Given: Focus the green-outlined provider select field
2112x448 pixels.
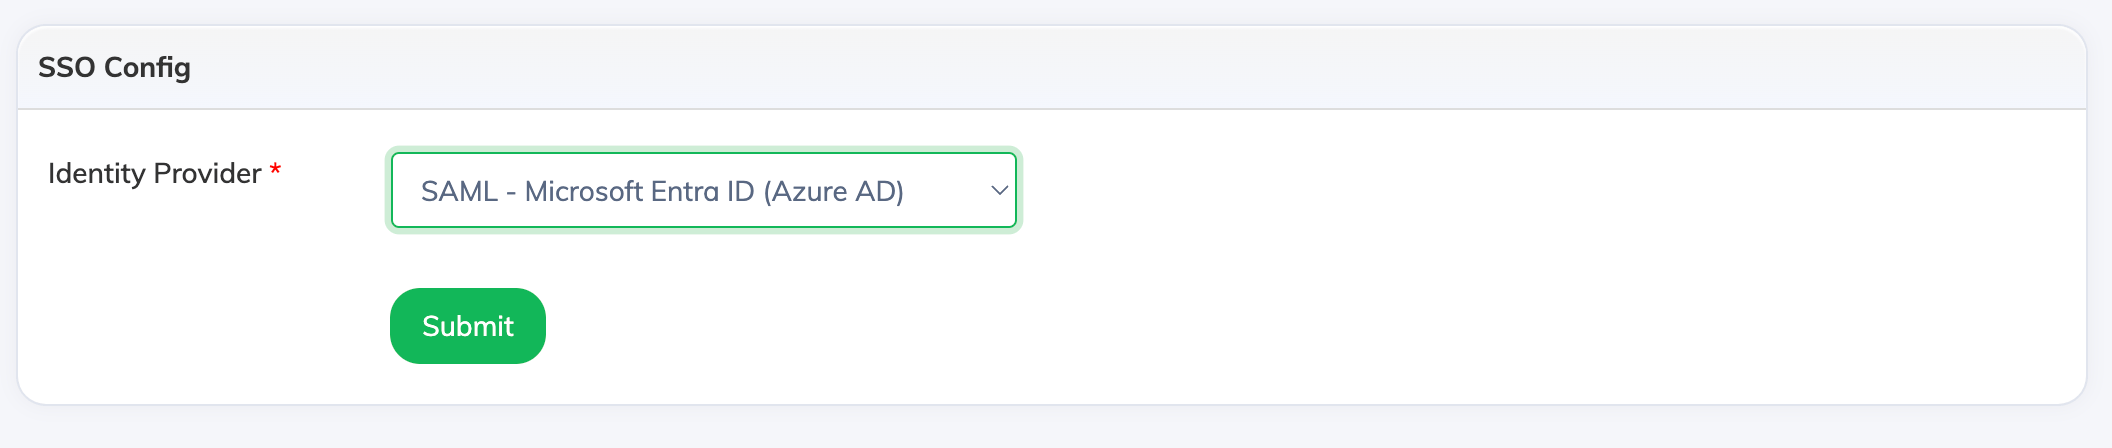Looking at the screenshot, I should 703,191.
